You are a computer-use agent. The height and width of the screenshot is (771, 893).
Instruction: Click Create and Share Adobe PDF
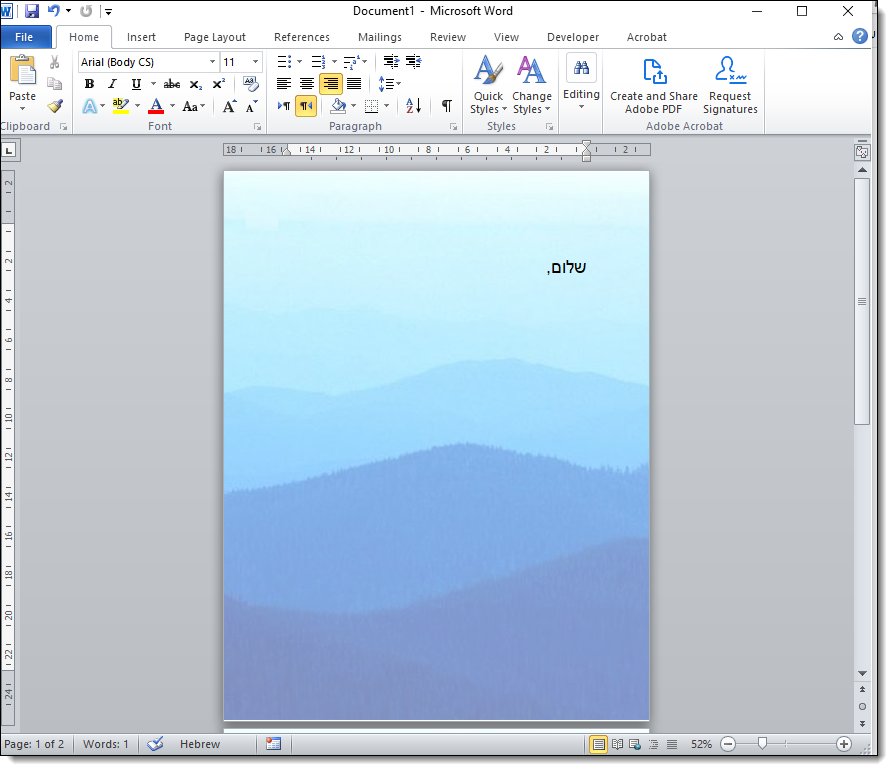[x=654, y=86]
